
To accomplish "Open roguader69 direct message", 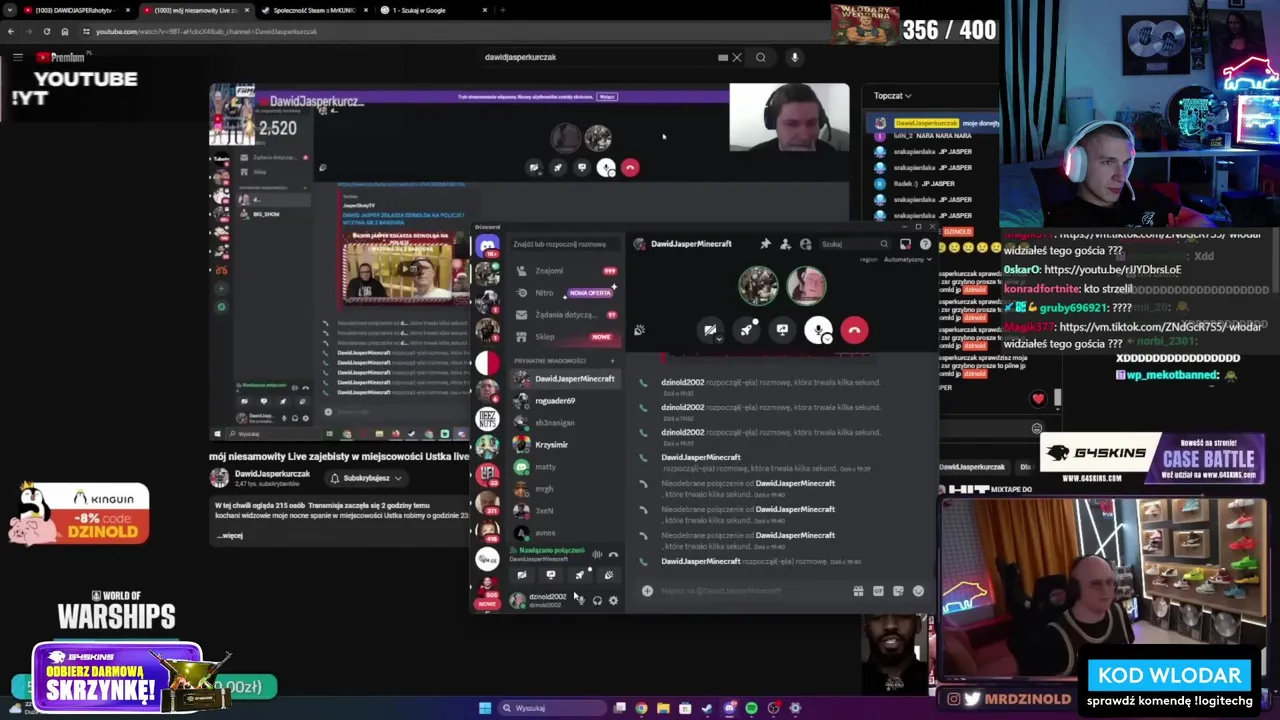I will click(566, 401).
